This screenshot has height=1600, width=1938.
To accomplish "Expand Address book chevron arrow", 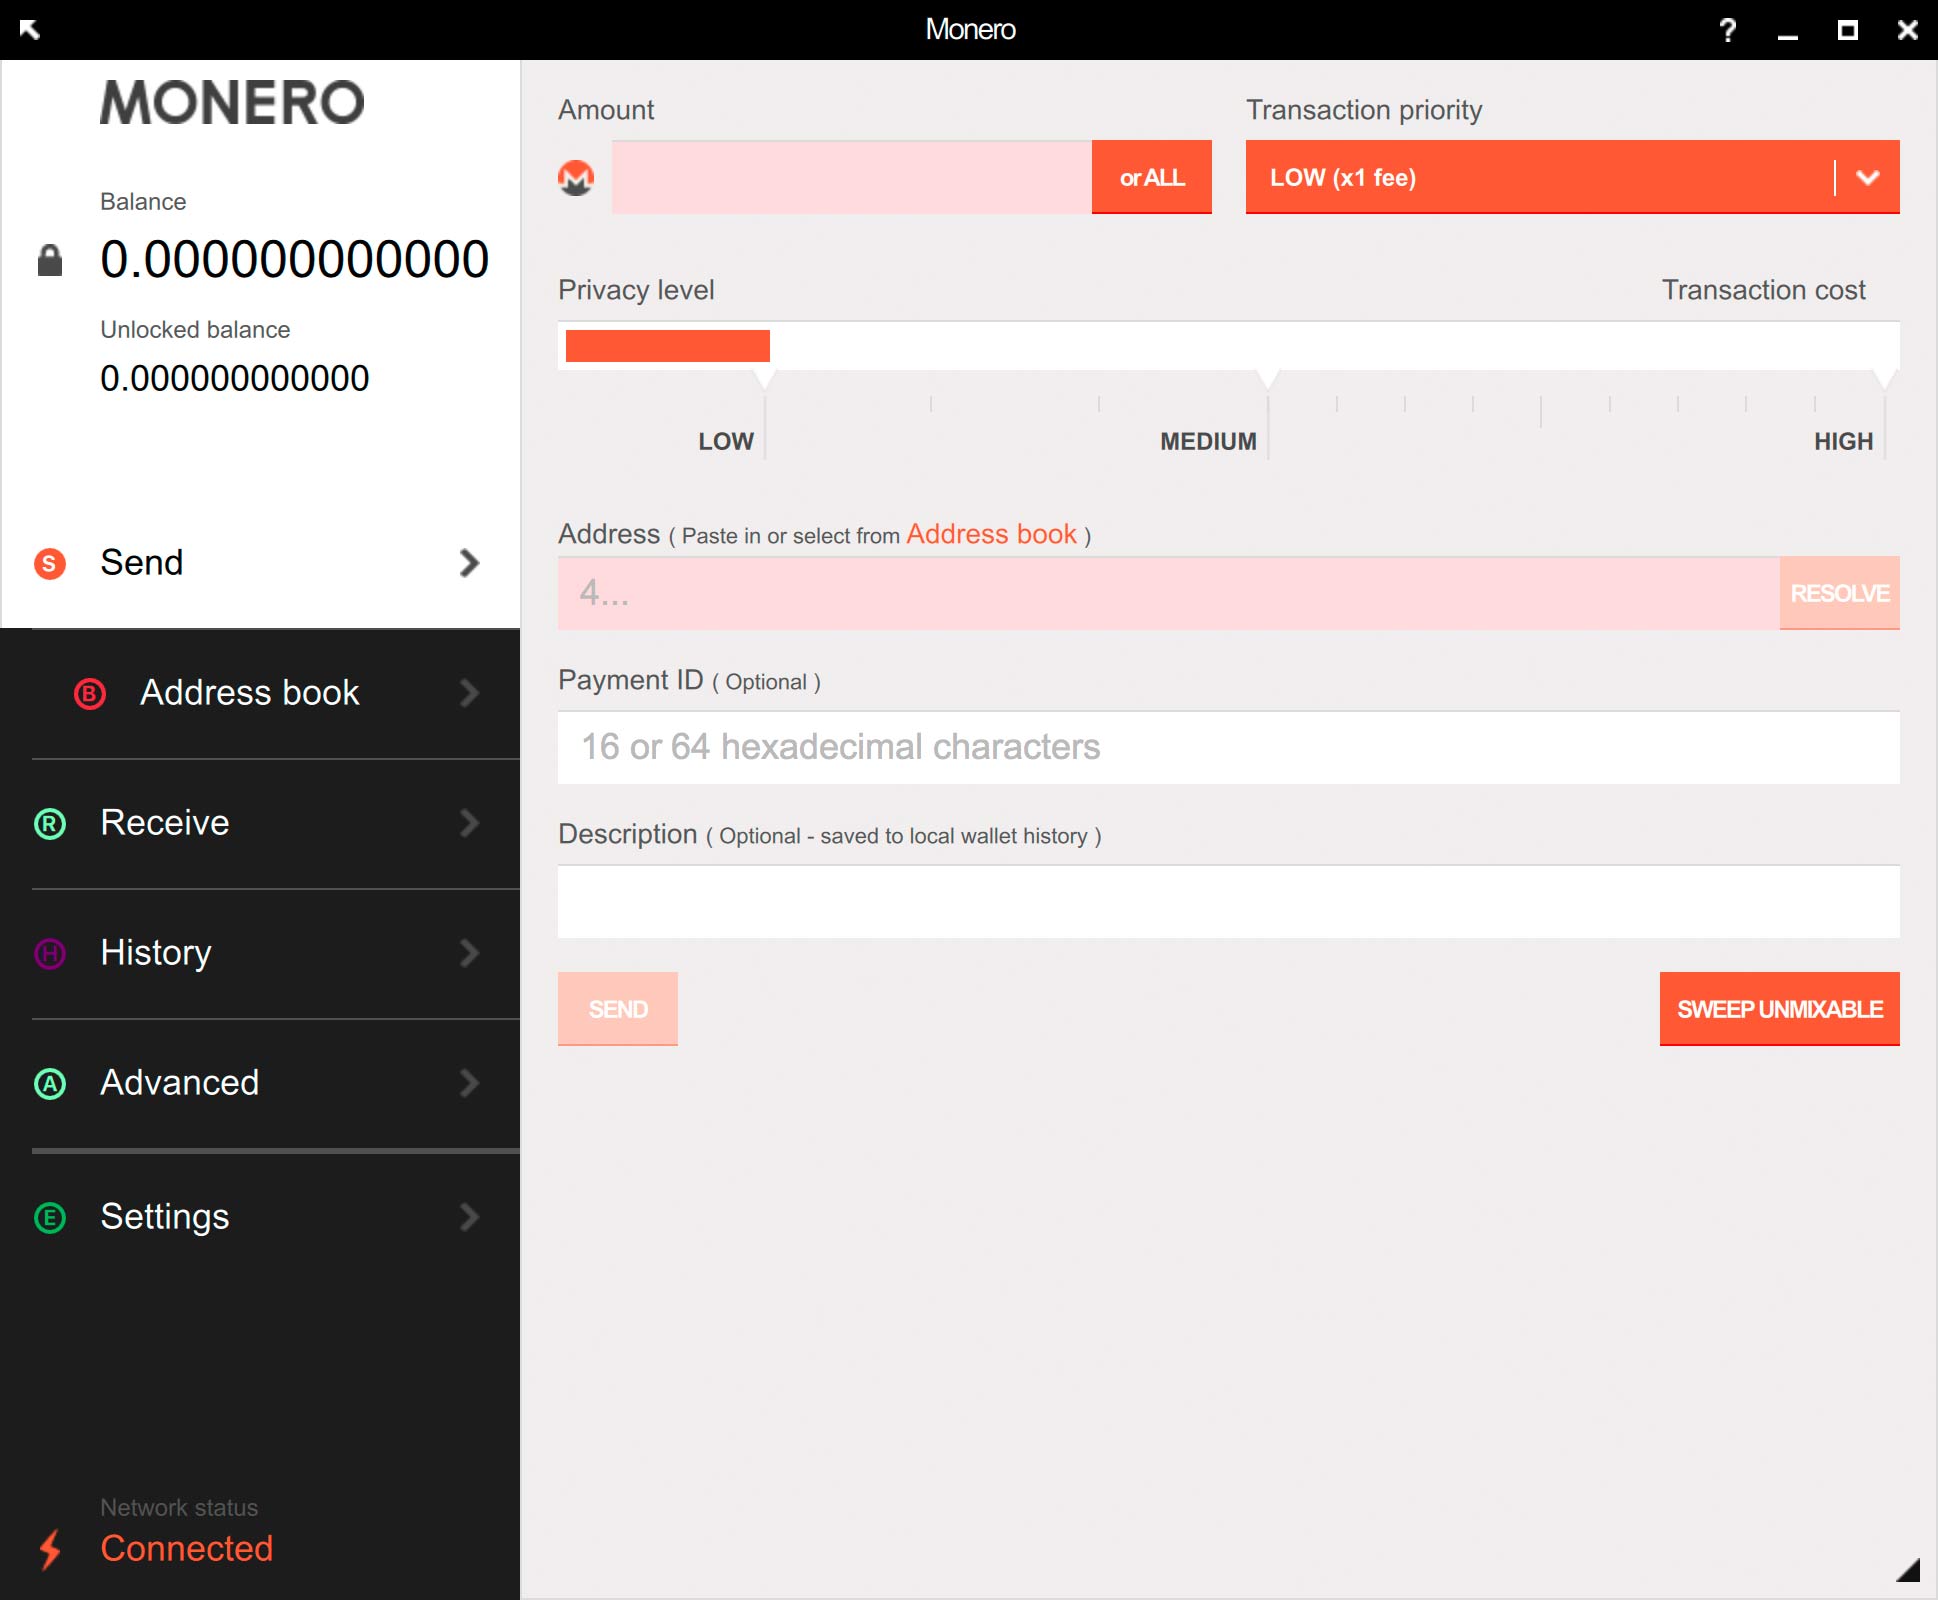I will 470,692.
